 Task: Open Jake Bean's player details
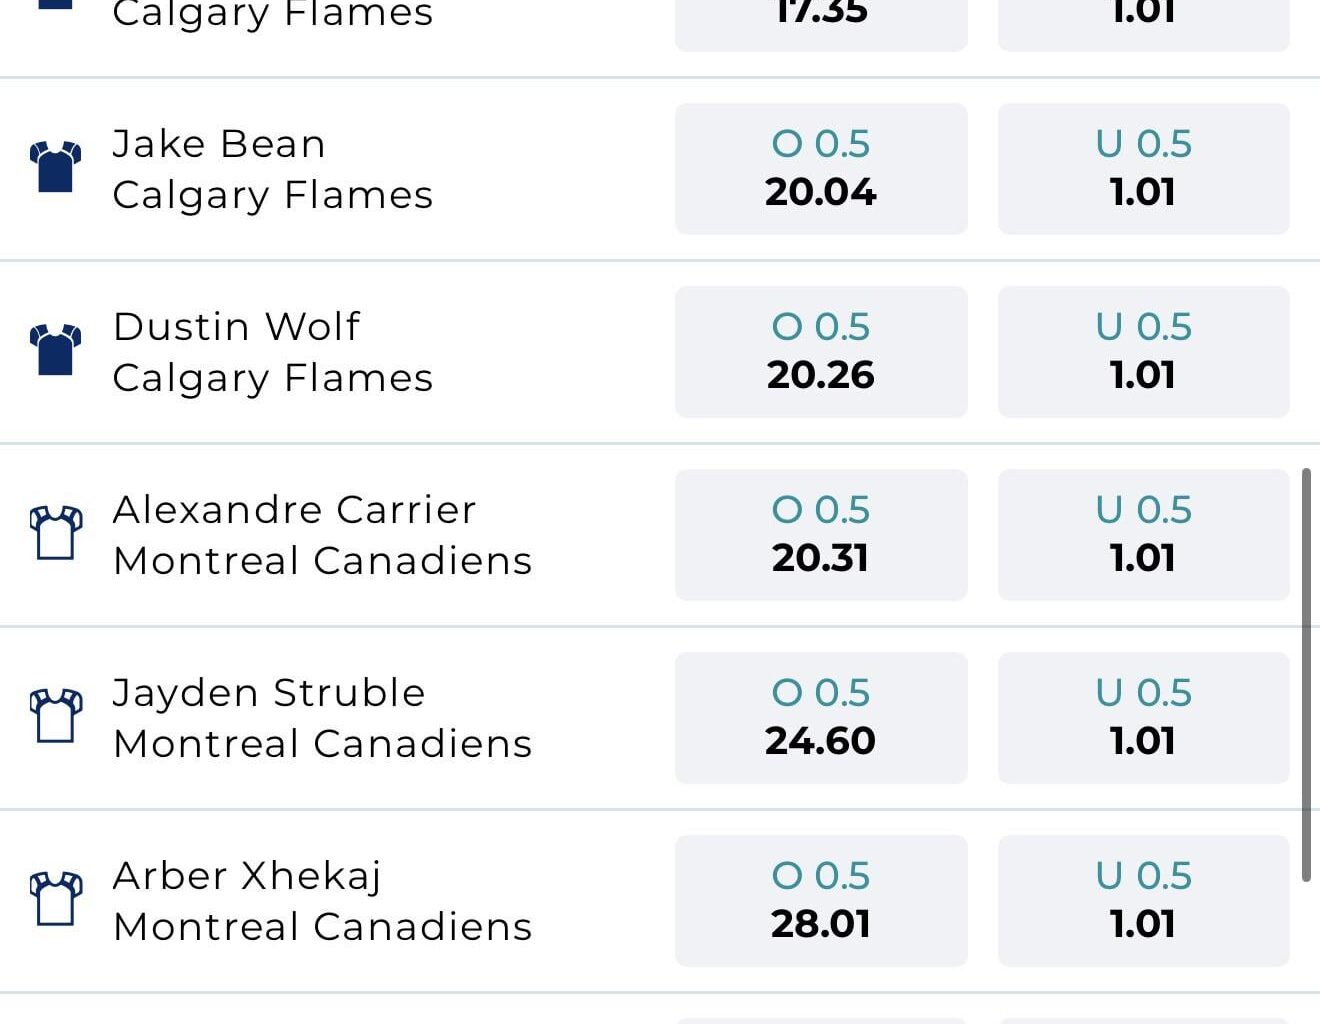pyautogui.click(x=218, y=143)
